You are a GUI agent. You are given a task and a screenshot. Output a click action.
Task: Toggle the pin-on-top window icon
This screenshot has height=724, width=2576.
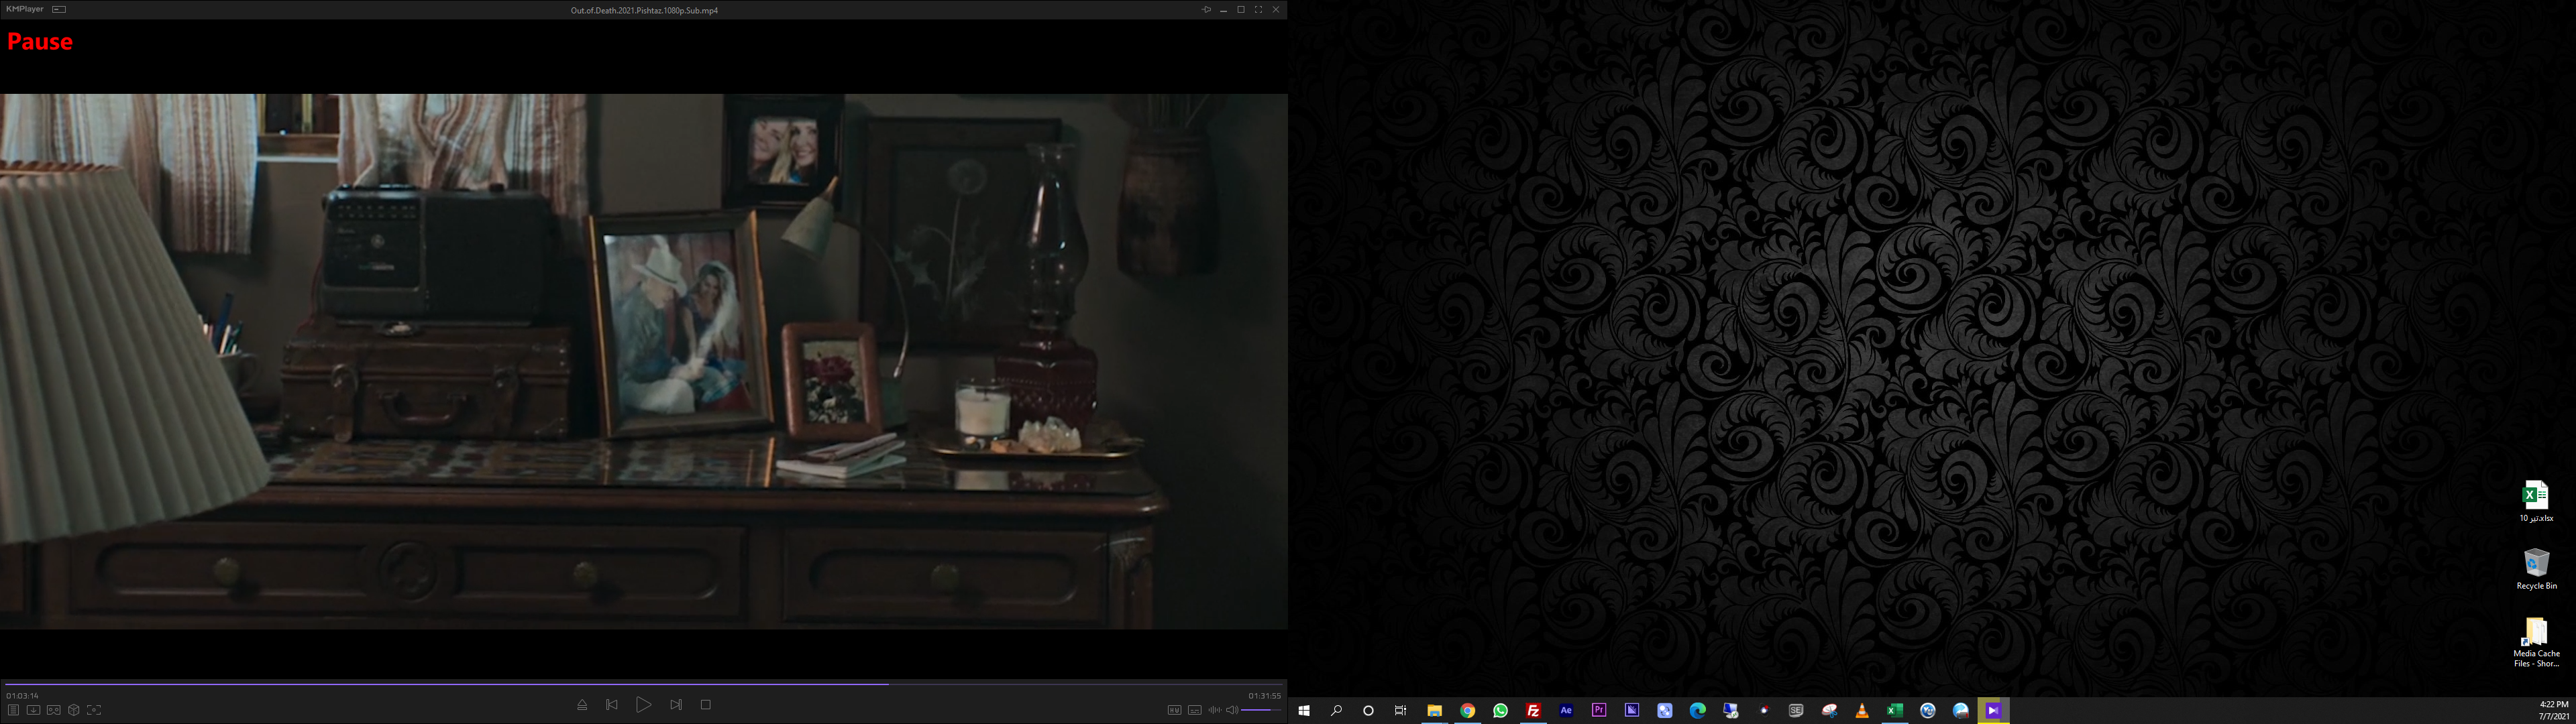[1206, 10]
